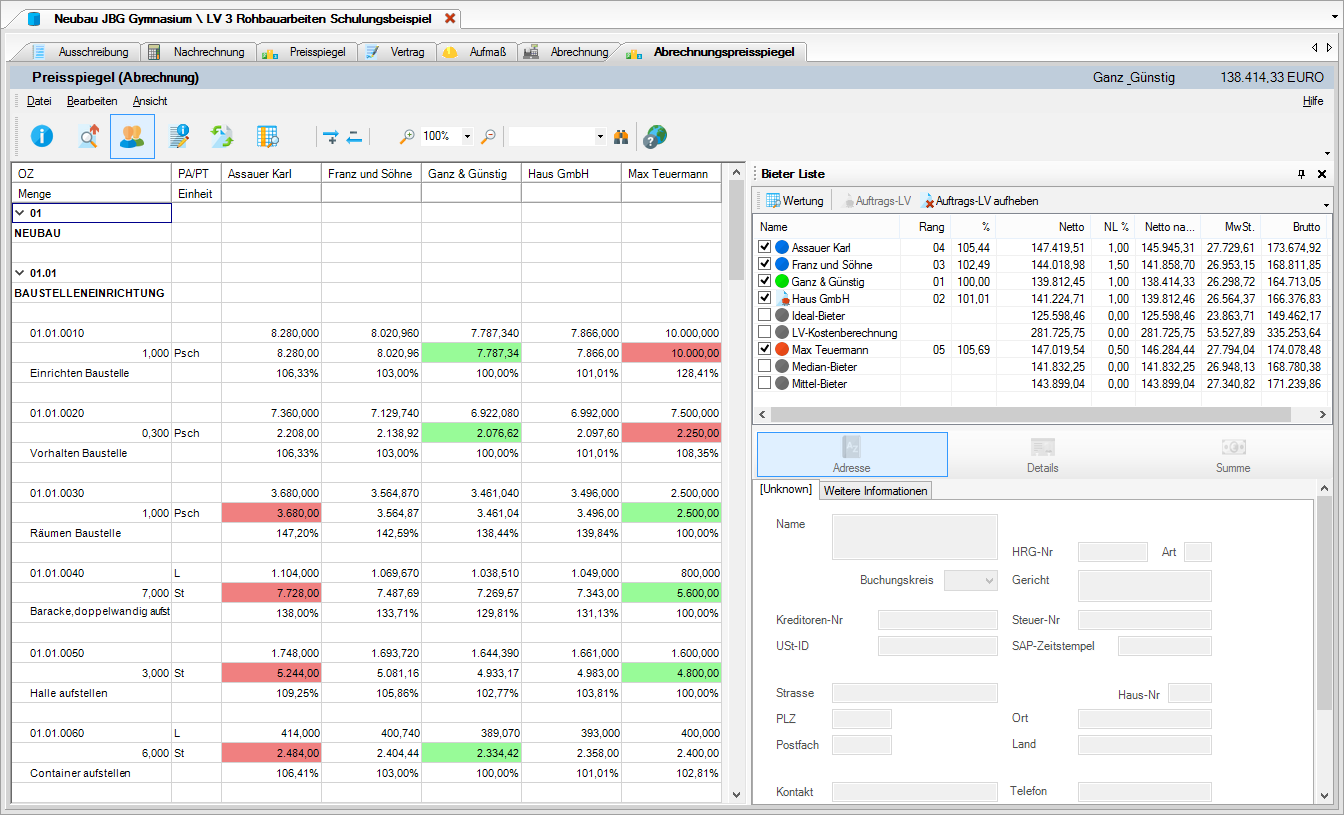Open the Details section button

pyautogui.click(x=1043, y=455)
